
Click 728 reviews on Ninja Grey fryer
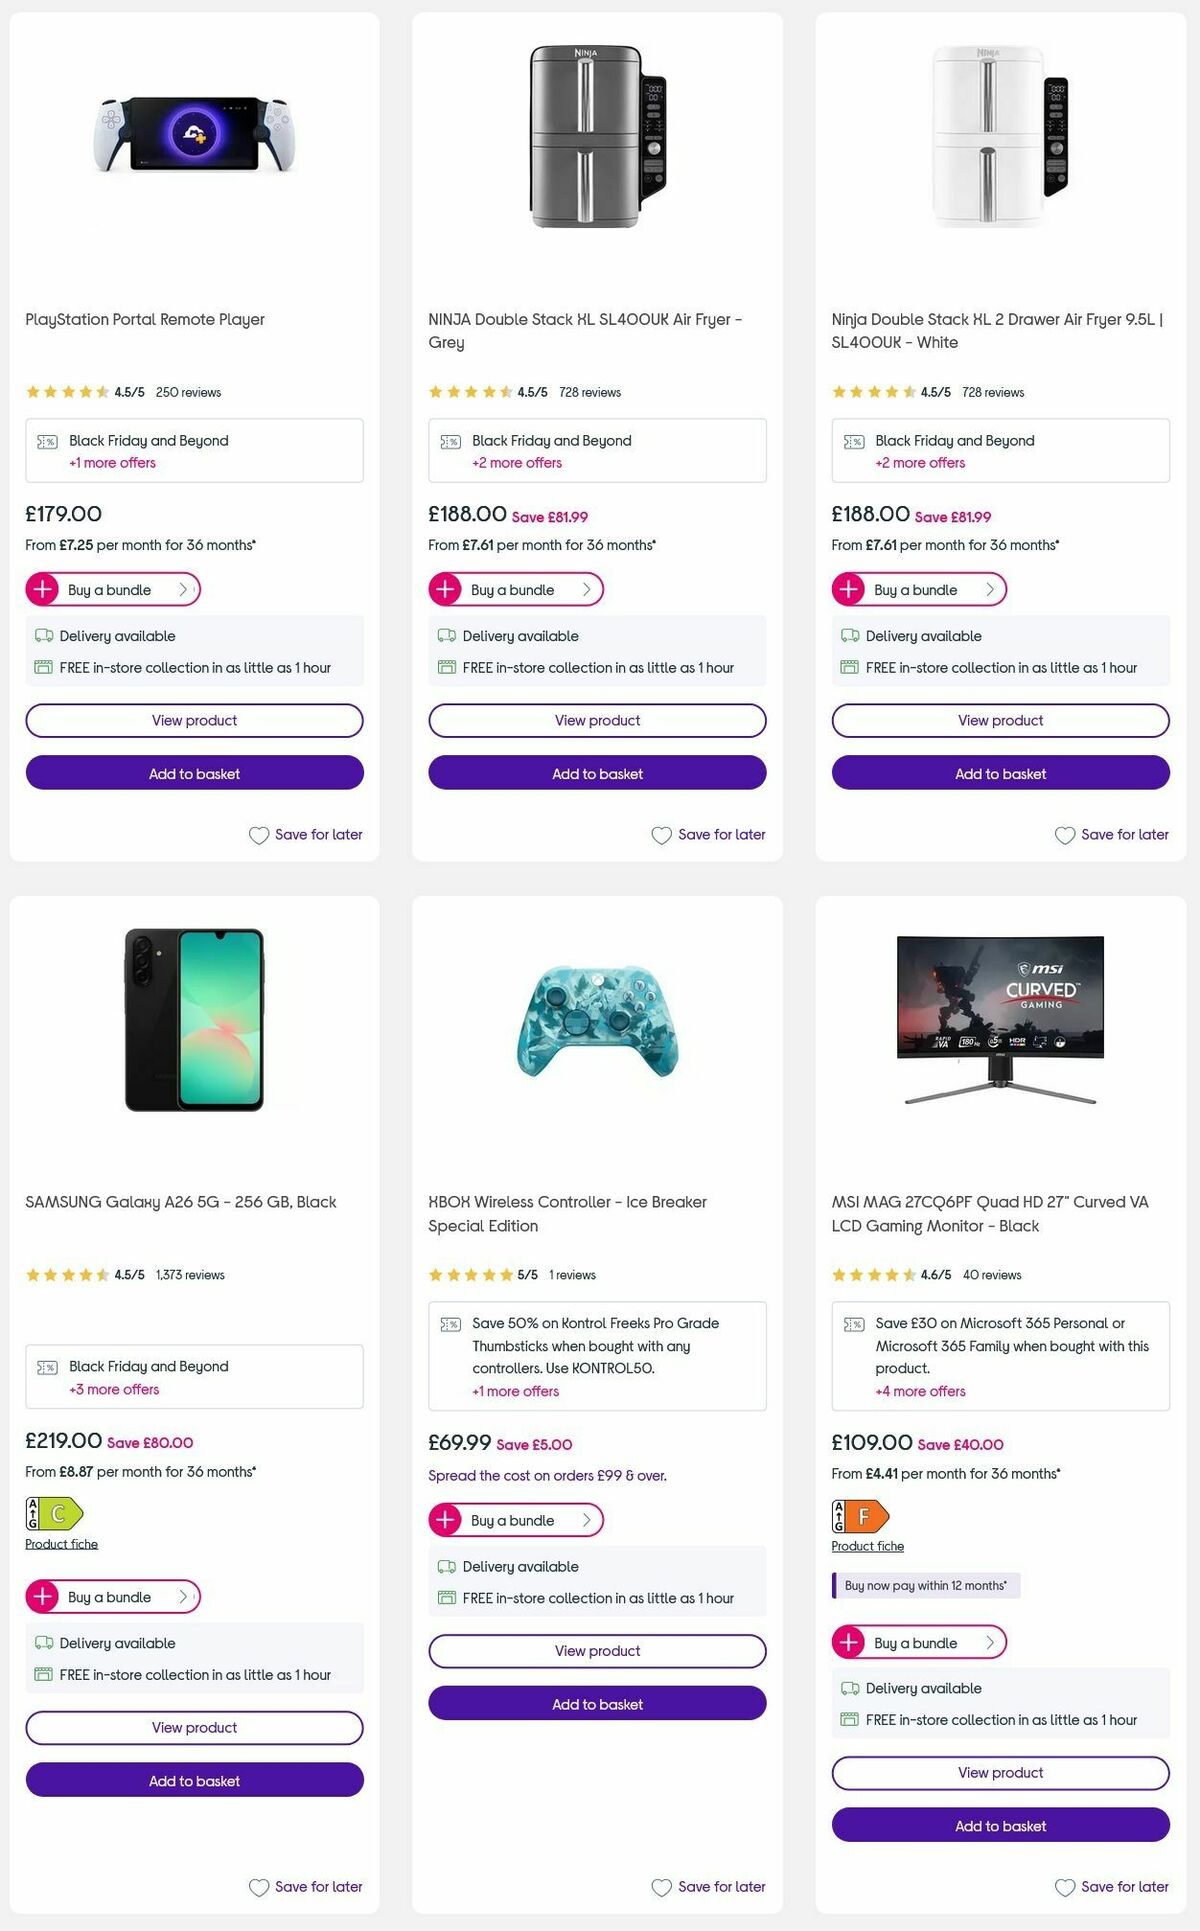click(588, 392)
